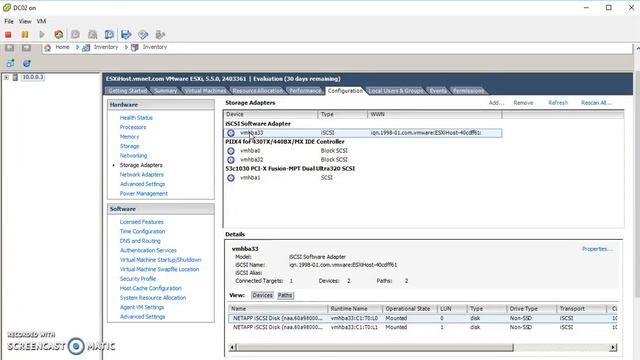The height and width of the screenshot is (360, 640).
Task: Open the Authentication Services link
Action: (x=148, y=251)
